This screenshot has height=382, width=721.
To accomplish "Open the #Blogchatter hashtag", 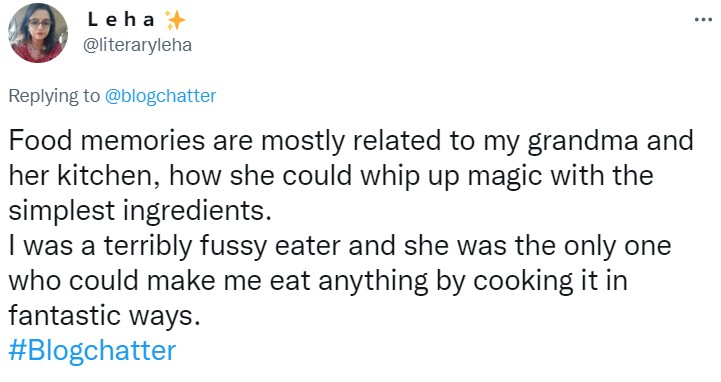I will (92, 351).
